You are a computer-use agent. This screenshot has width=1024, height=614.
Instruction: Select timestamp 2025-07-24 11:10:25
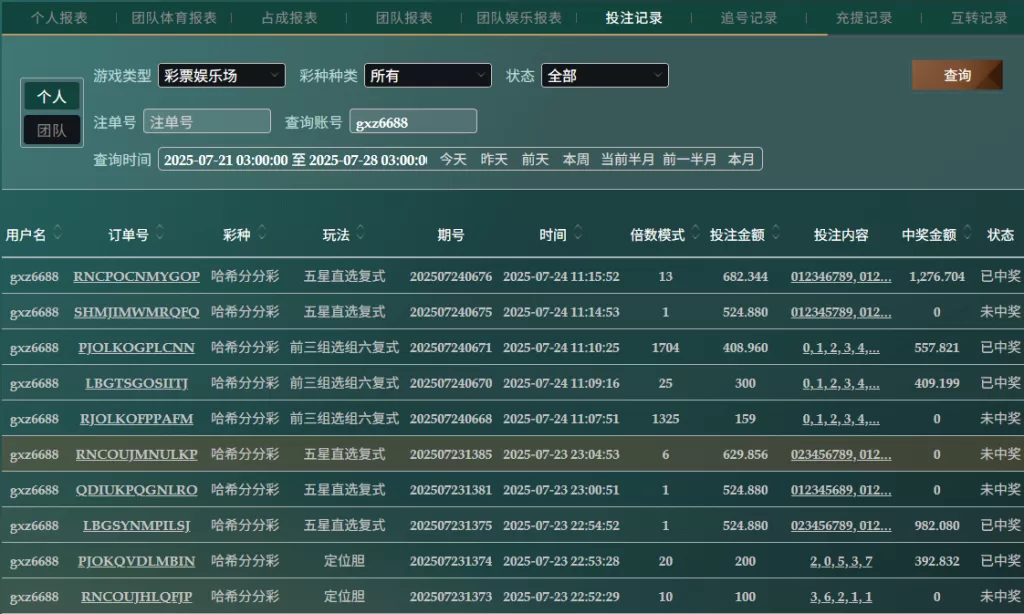(561, 348)
